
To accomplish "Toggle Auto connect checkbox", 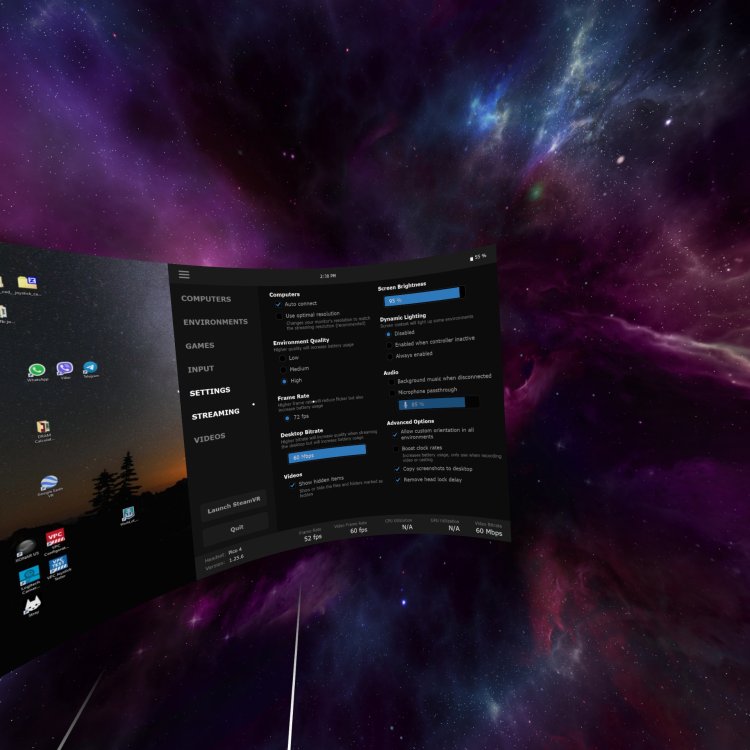I will pos(278,304).
